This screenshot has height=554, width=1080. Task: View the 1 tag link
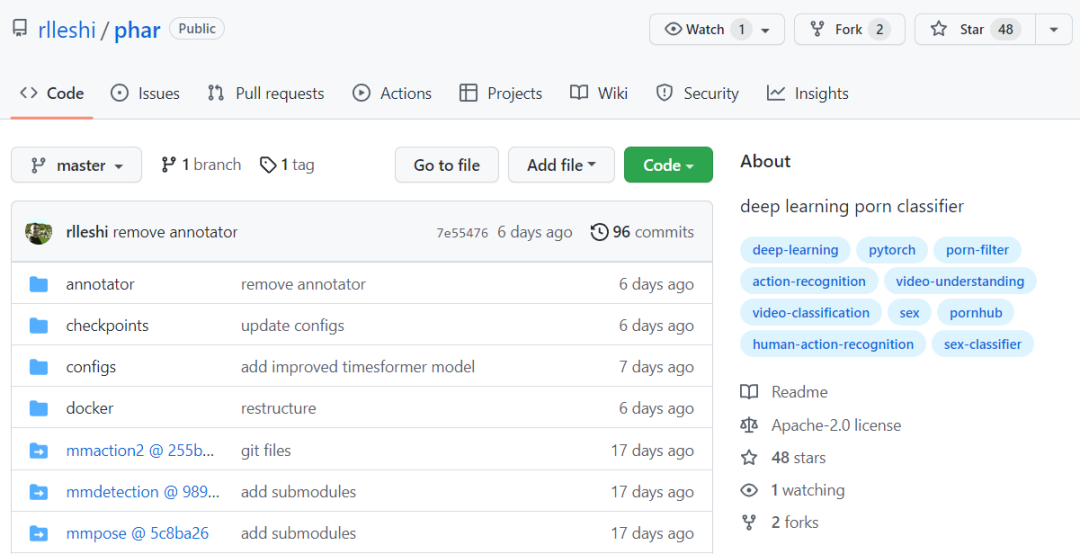287,165
